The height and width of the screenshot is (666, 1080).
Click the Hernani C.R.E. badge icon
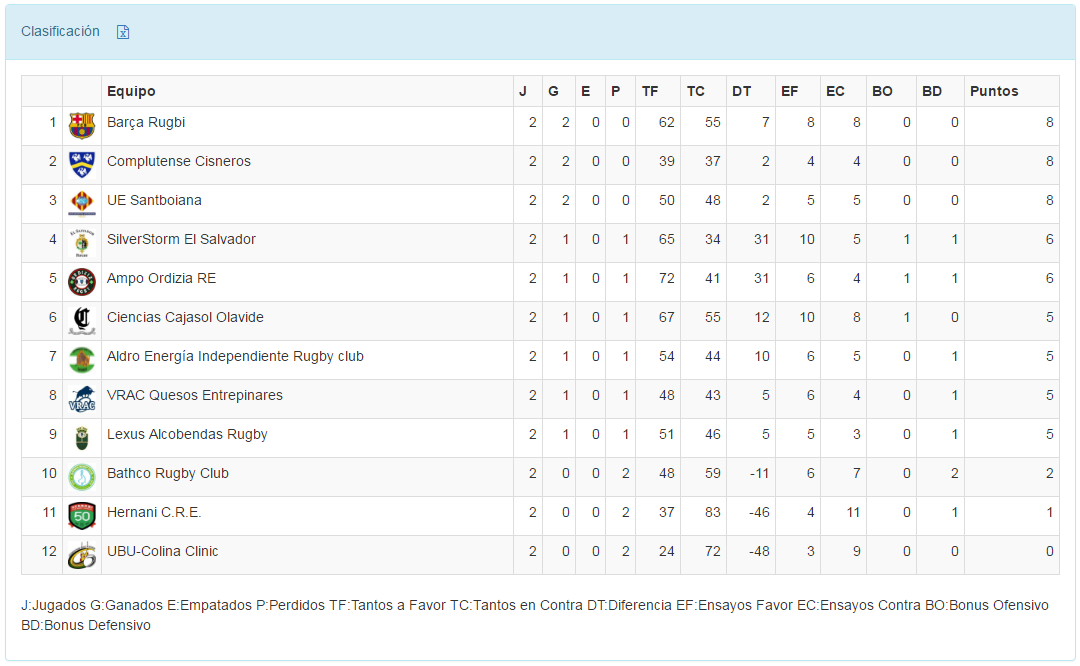(x=81, y=515)
